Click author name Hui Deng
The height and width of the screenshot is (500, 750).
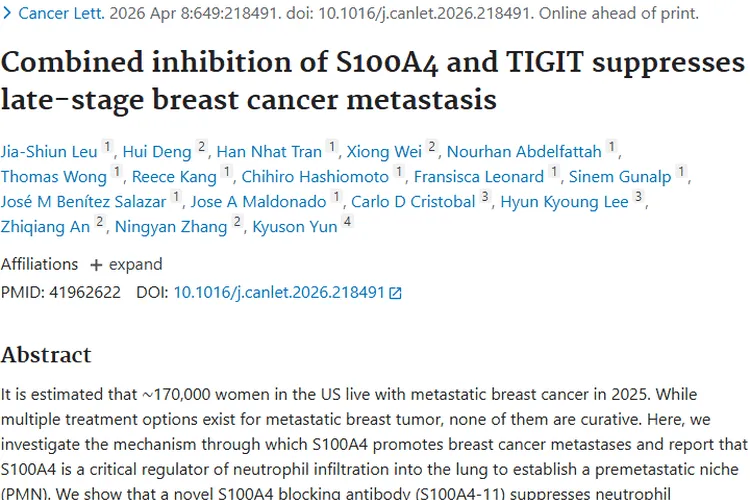pos(157,152)
